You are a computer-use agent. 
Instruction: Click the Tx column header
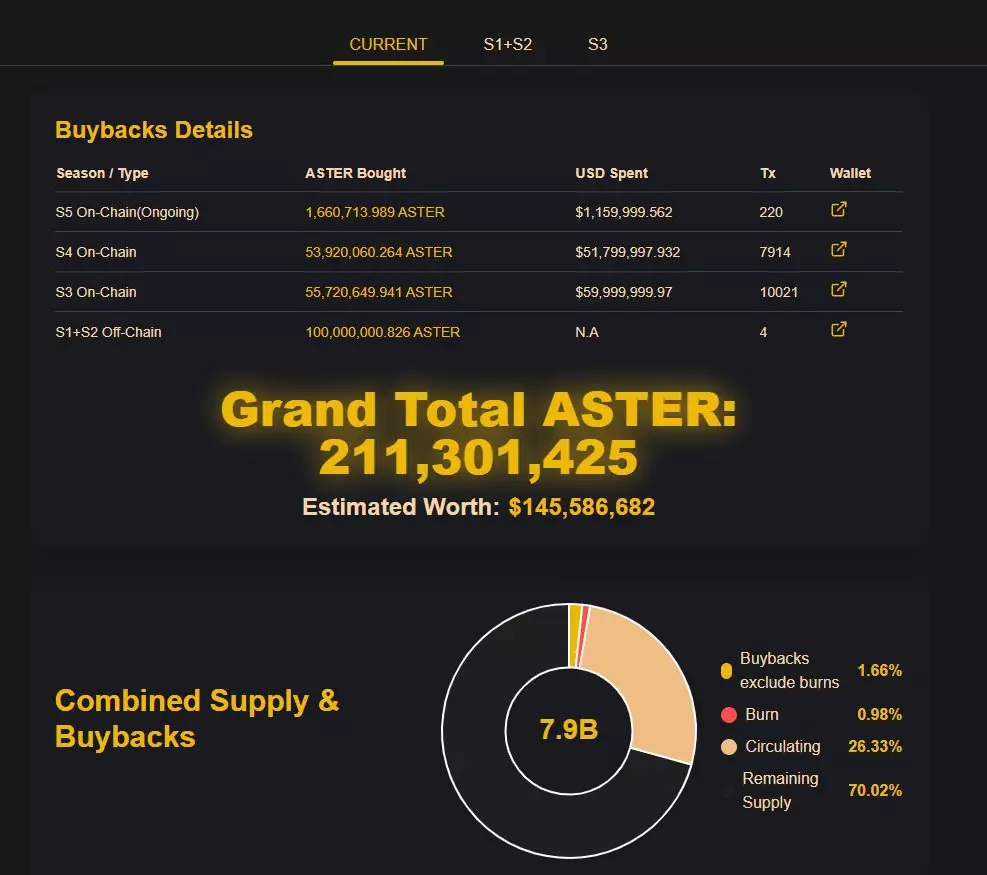click(x=767, y=173)
